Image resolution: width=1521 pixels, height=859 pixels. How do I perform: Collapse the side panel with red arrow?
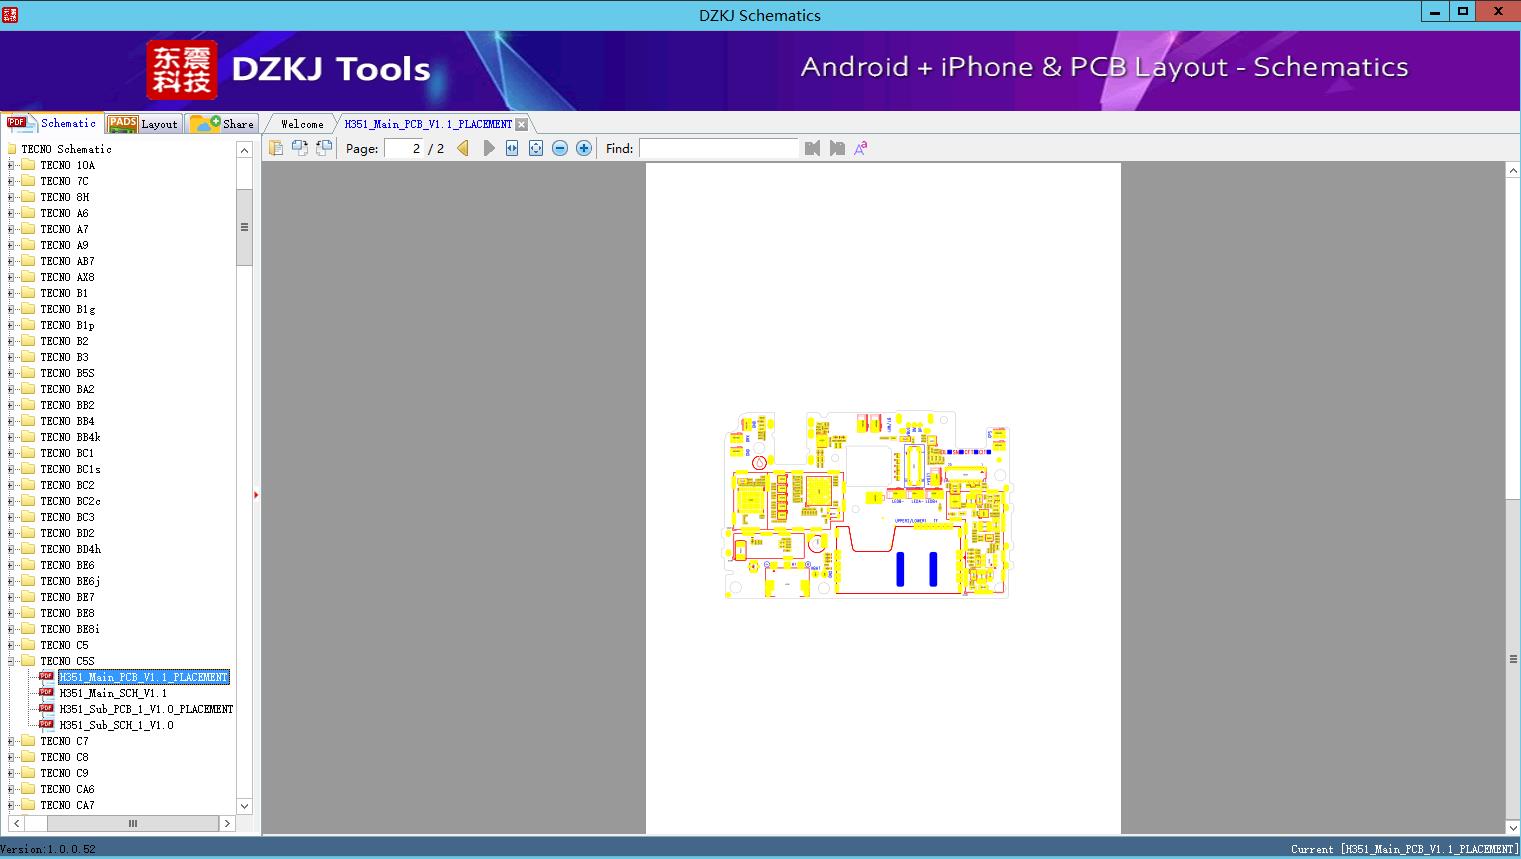pyautogui.click(x=256, y=495)
